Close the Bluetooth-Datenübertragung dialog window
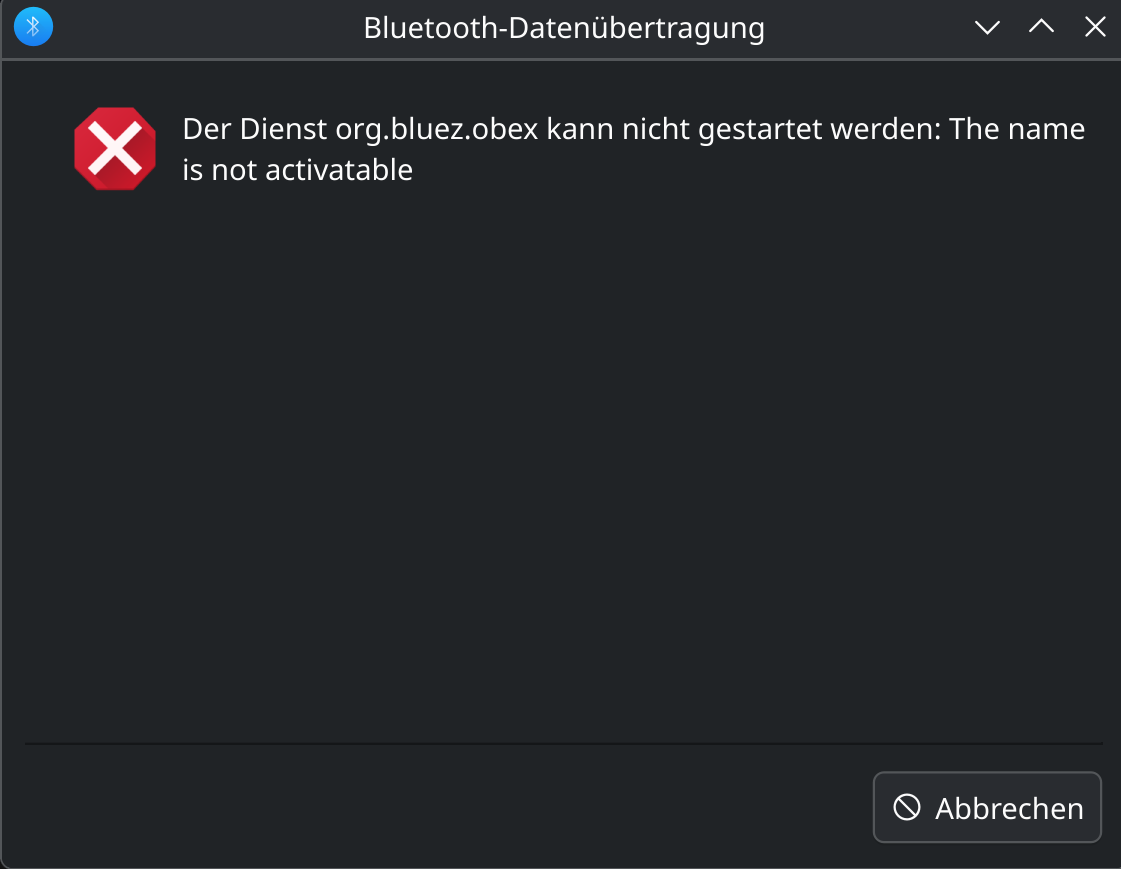This screenshot has width=1121, height=869. (1095, 27)
